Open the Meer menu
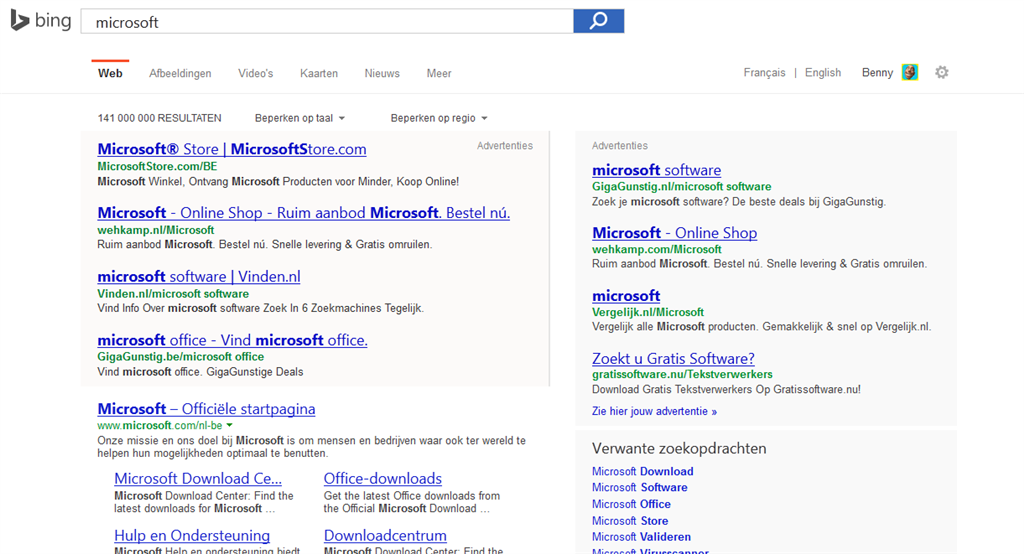The image size is (1024, 554). [439, 73]
